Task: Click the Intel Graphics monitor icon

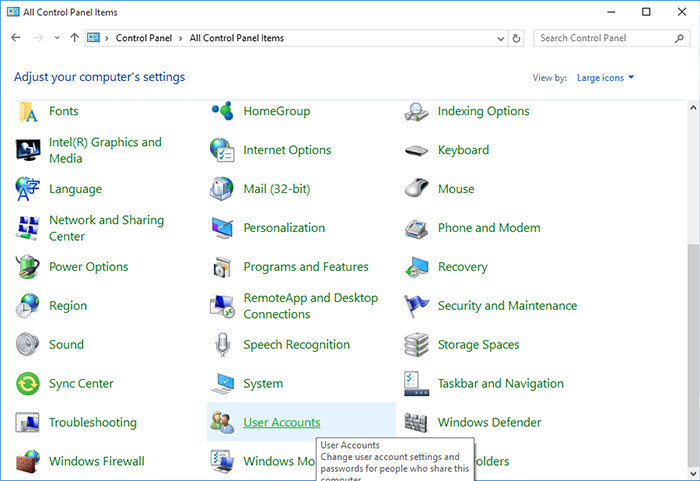Action: coord(28,150)
